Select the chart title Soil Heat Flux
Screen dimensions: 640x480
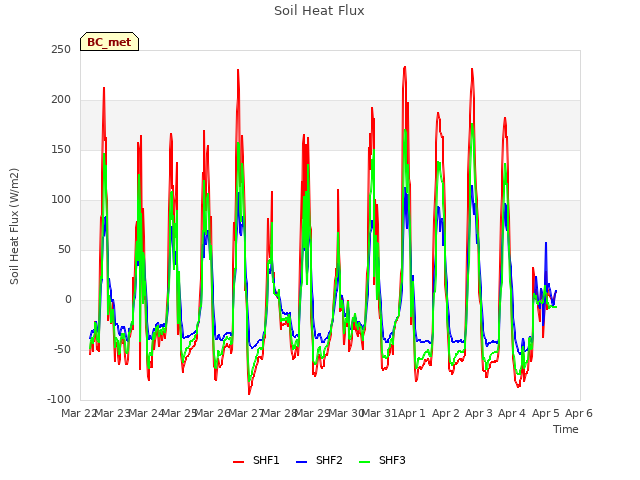[319, 11]
